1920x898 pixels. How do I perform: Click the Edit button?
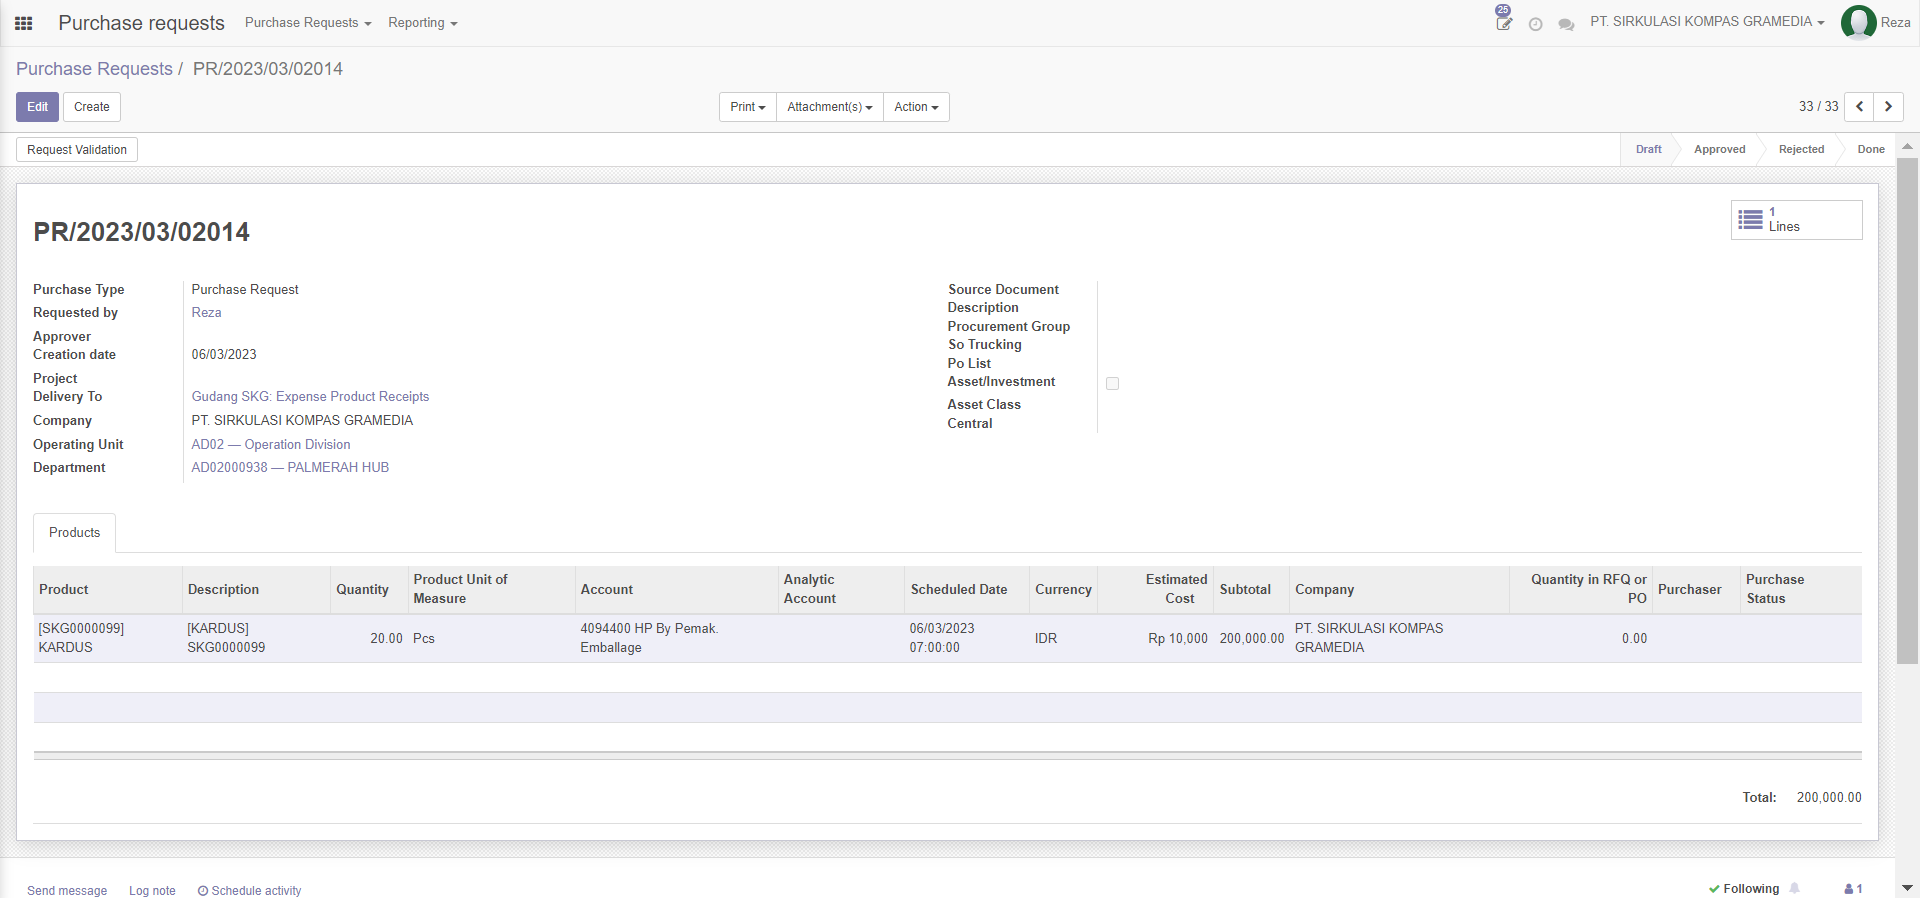coord(37,107)
